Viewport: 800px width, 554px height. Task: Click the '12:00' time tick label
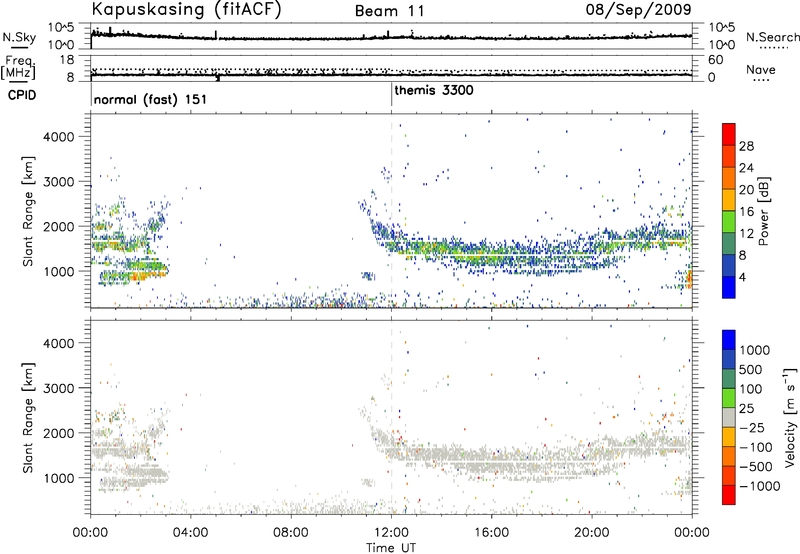tap(391, 533)
